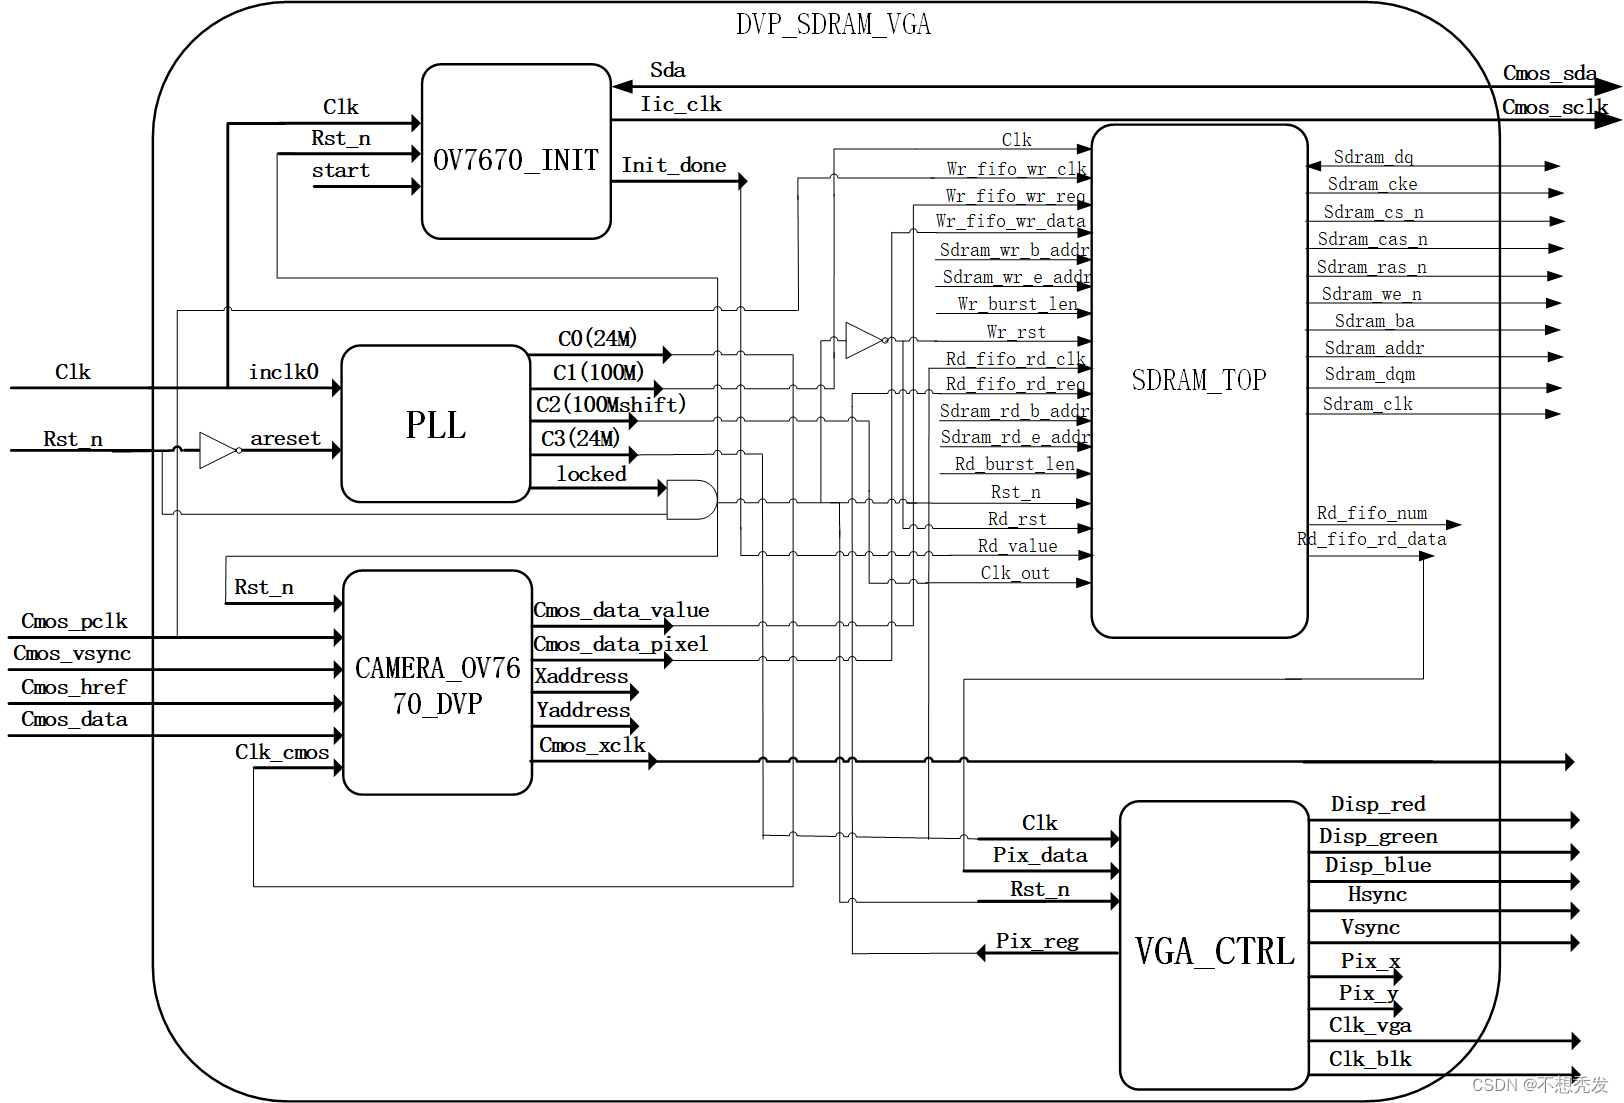1624x1103 pixels.
Task: Select the CSDN watermark text
Action: point(1537,1085)
